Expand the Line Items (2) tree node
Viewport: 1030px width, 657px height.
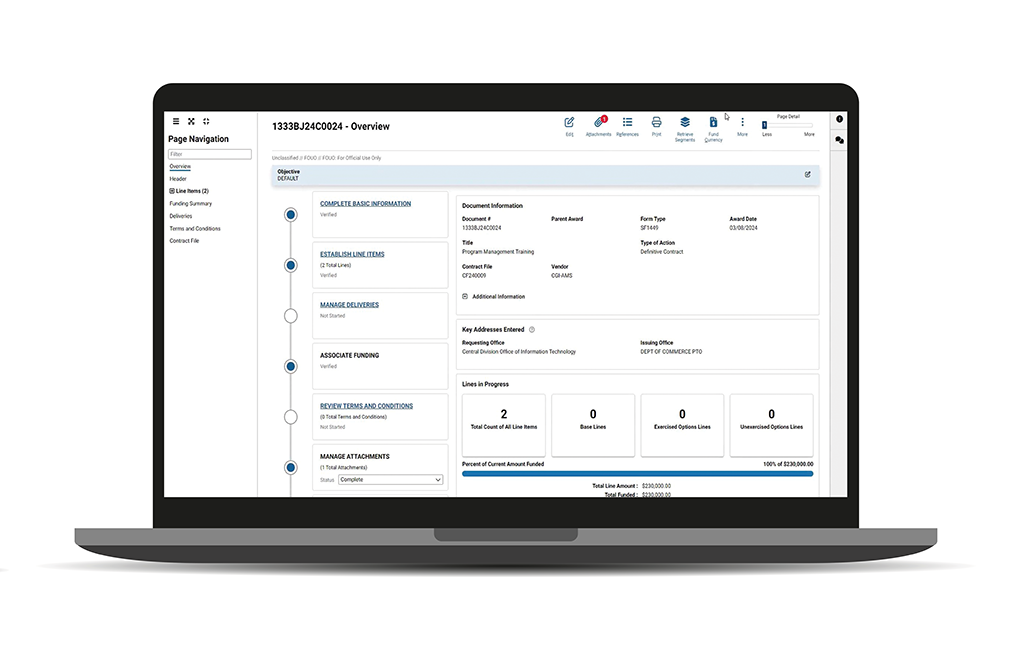[x=172, y=191]
